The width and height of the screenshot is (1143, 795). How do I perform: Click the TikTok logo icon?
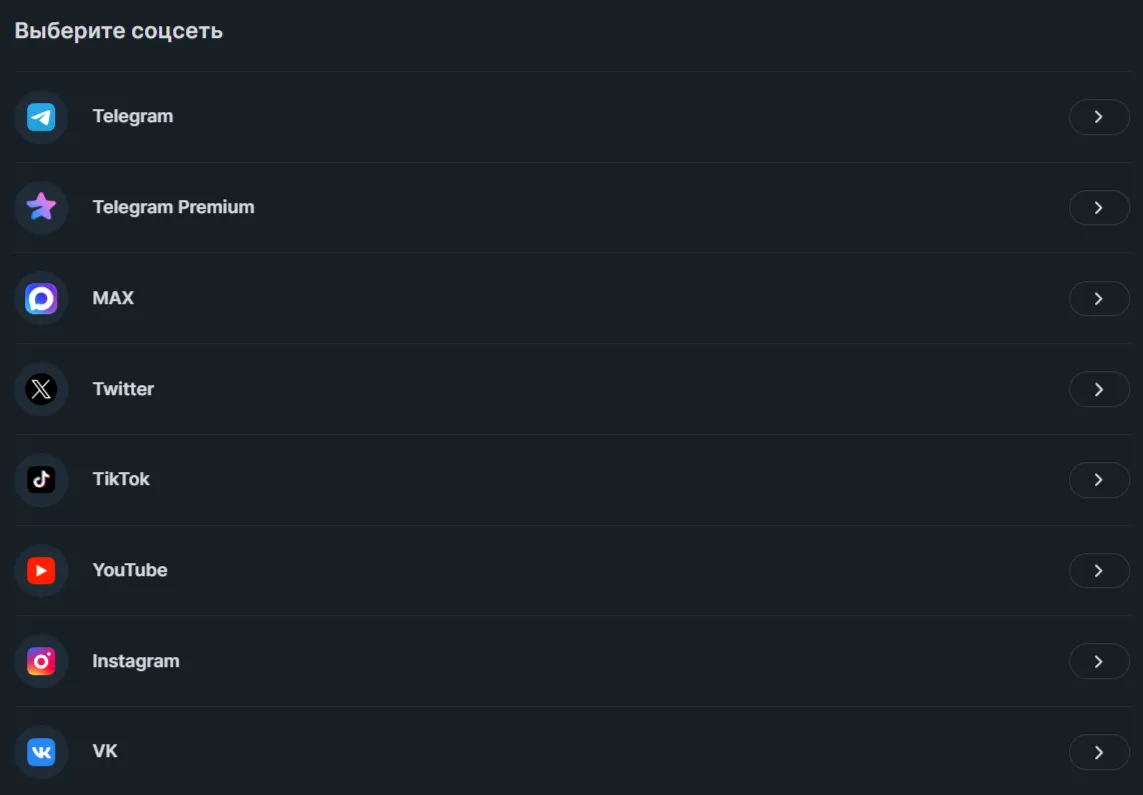(x=41, y=479)
